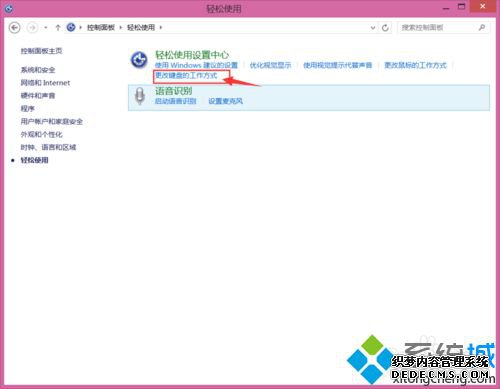Click the search magnifier icon

[482, 28]
